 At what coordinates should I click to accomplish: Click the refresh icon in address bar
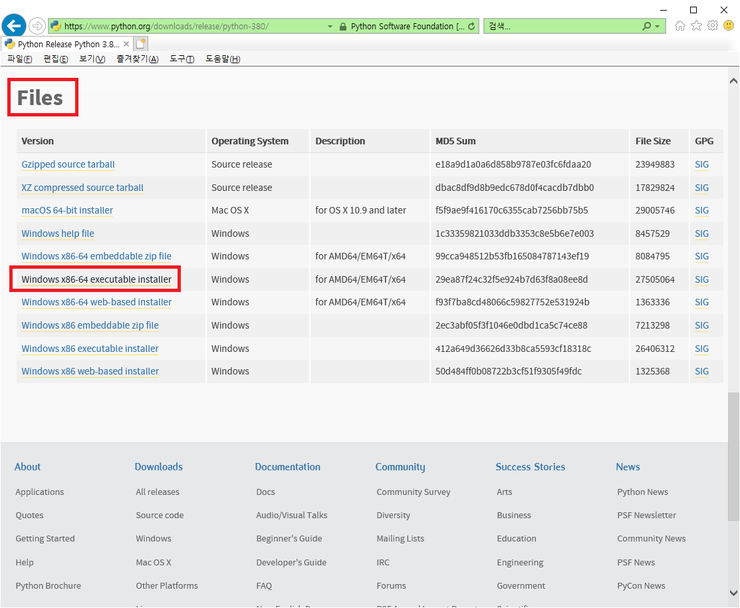tap(472, 26)
